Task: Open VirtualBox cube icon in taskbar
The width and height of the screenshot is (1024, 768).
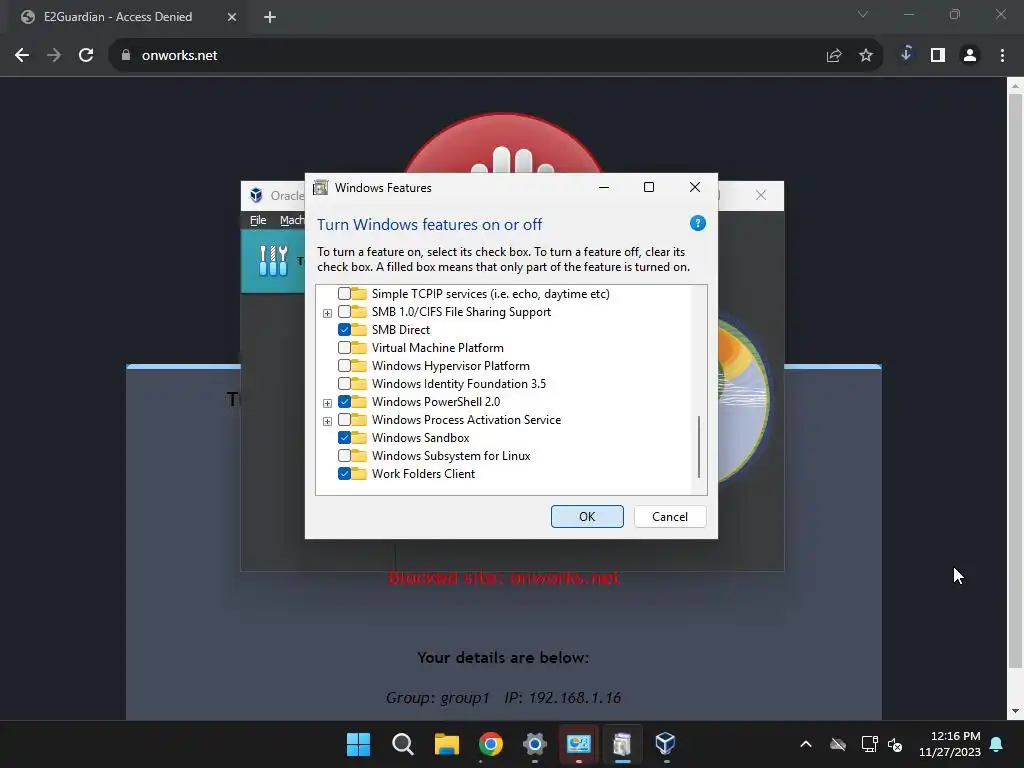Action: pyautogui.click(x=665, y=744)
